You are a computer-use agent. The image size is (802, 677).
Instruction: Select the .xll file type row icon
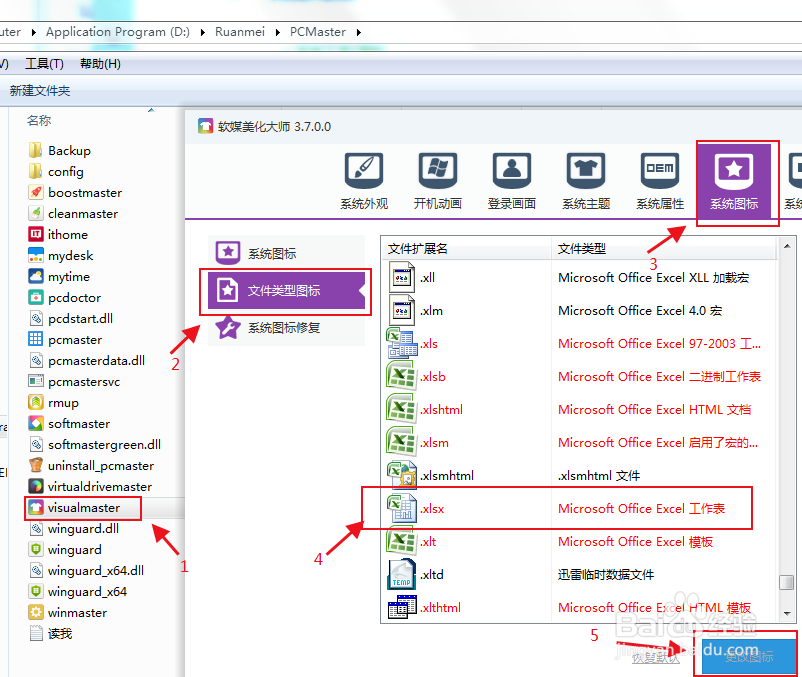(402, 277)
